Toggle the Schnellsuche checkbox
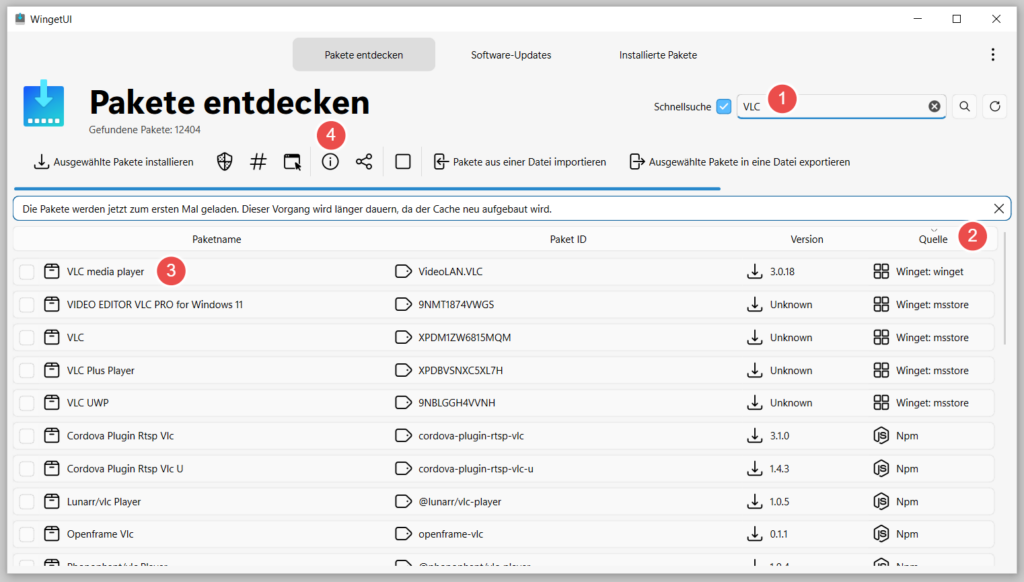The image size is (1024, 582). point(724,106)
